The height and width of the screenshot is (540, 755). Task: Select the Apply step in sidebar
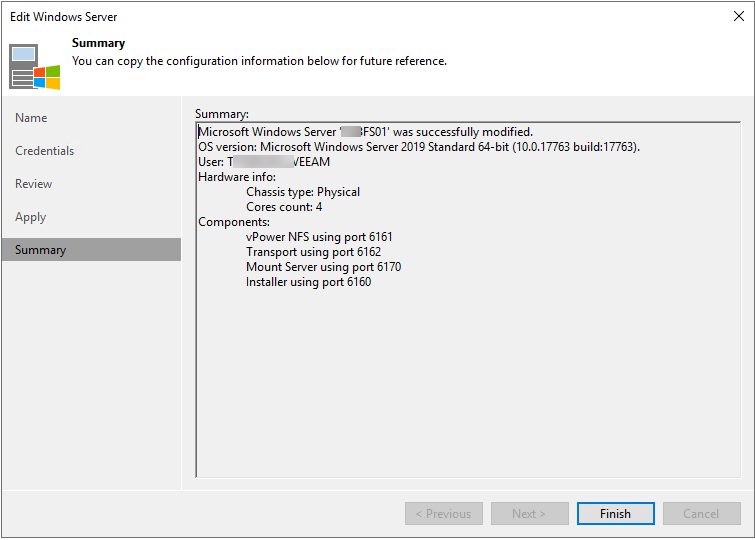30,217
